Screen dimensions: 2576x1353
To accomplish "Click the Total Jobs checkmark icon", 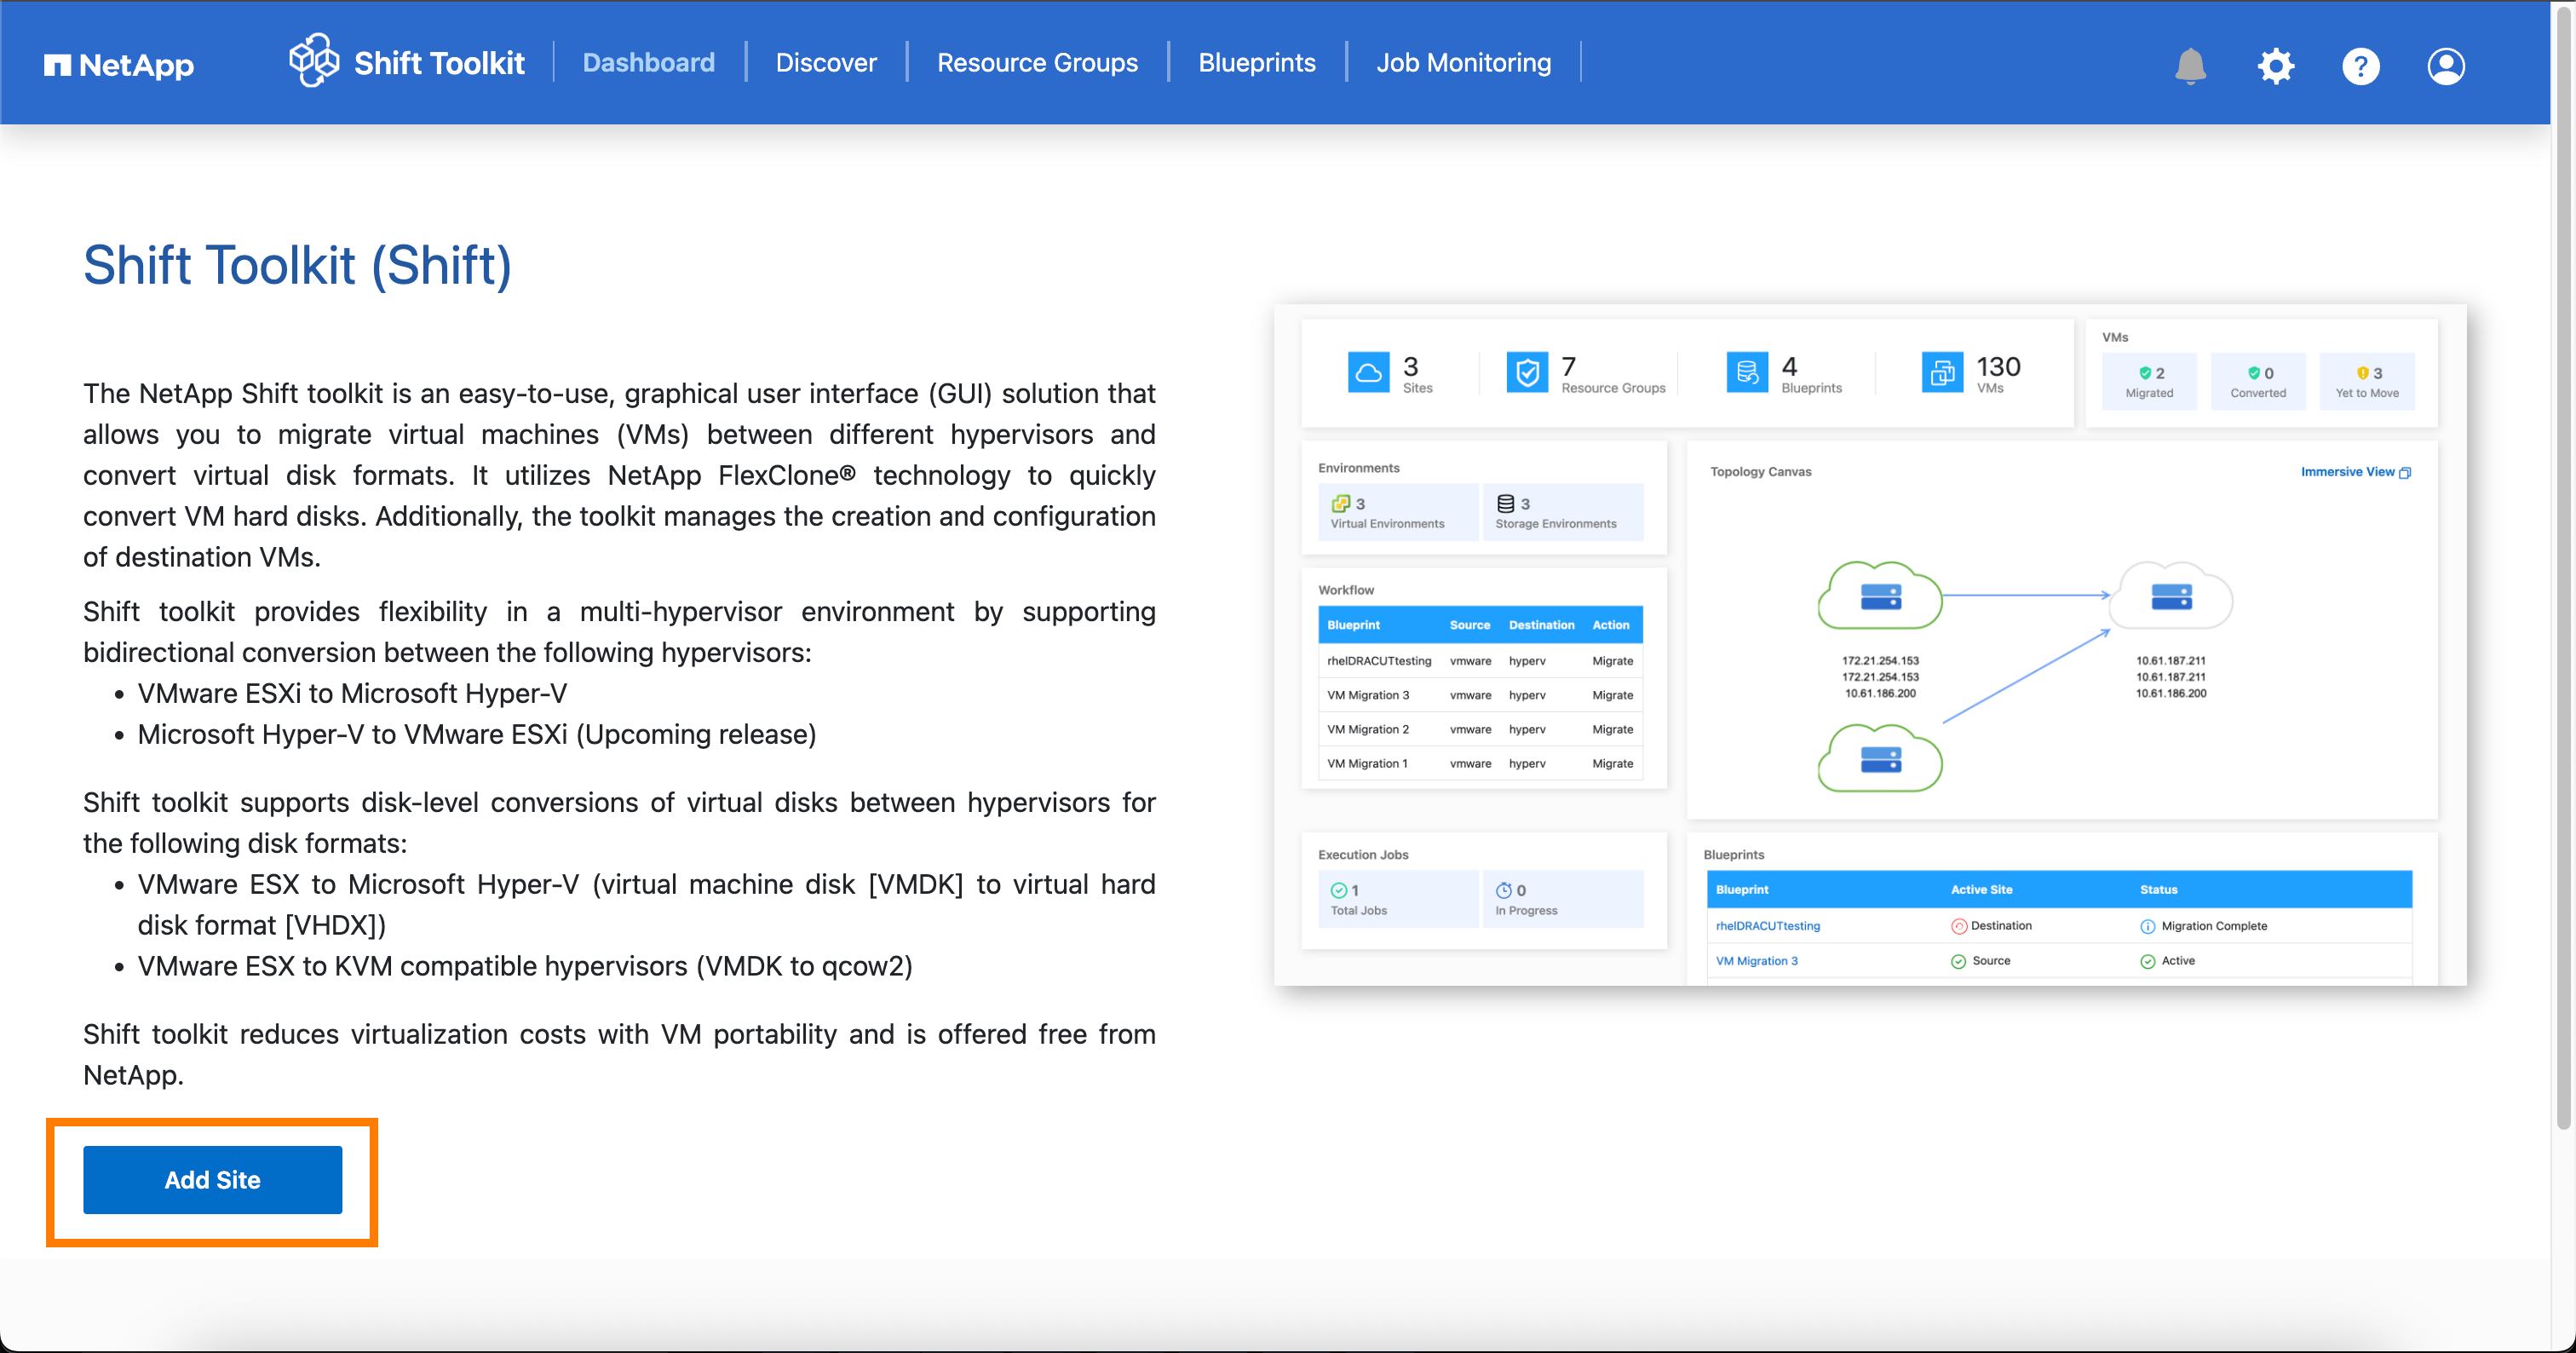I will pos(1339,890).
